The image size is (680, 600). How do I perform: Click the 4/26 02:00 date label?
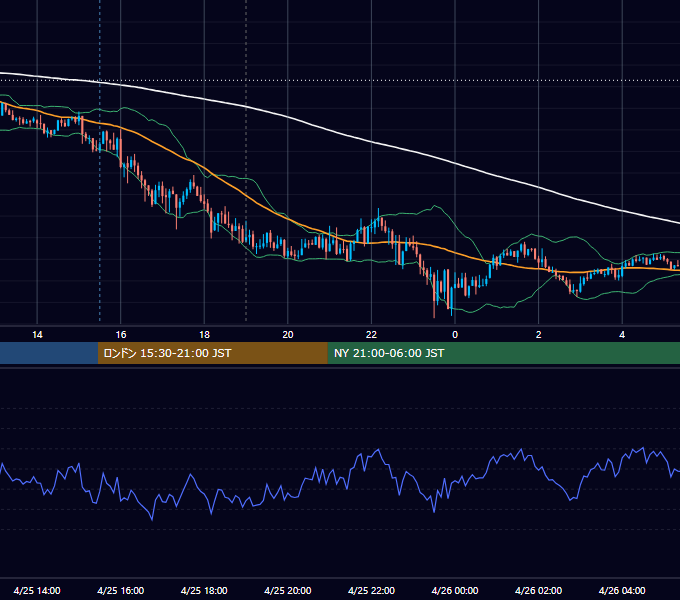click(x=538, y=590)
